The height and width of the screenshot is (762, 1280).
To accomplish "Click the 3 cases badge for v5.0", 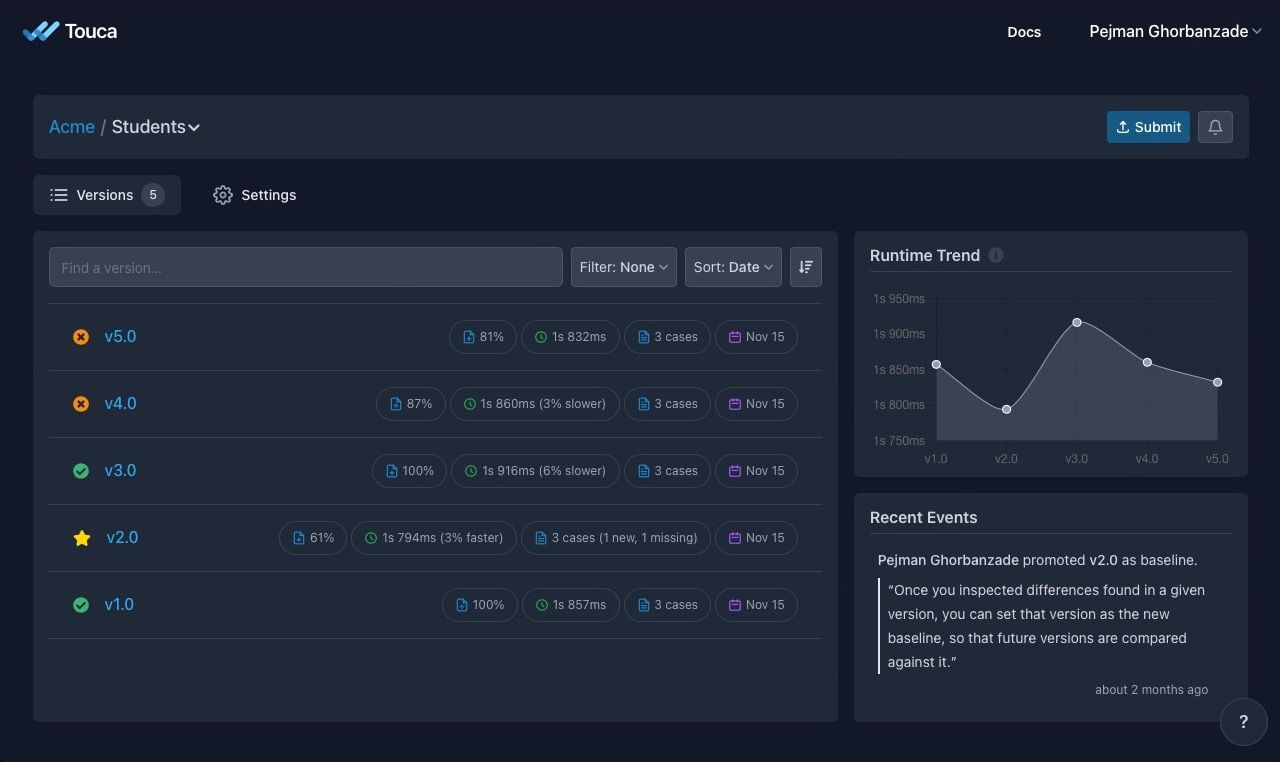I will (x=668, y=337).
